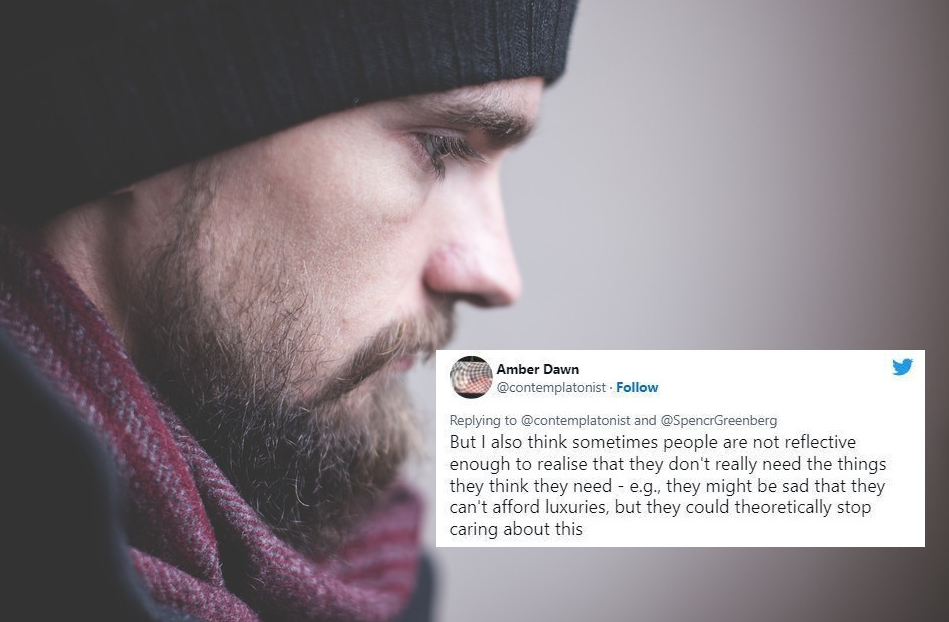Click the "Replying to" label text
Viewport: 949px width, 622px height.
coord(483,420)
